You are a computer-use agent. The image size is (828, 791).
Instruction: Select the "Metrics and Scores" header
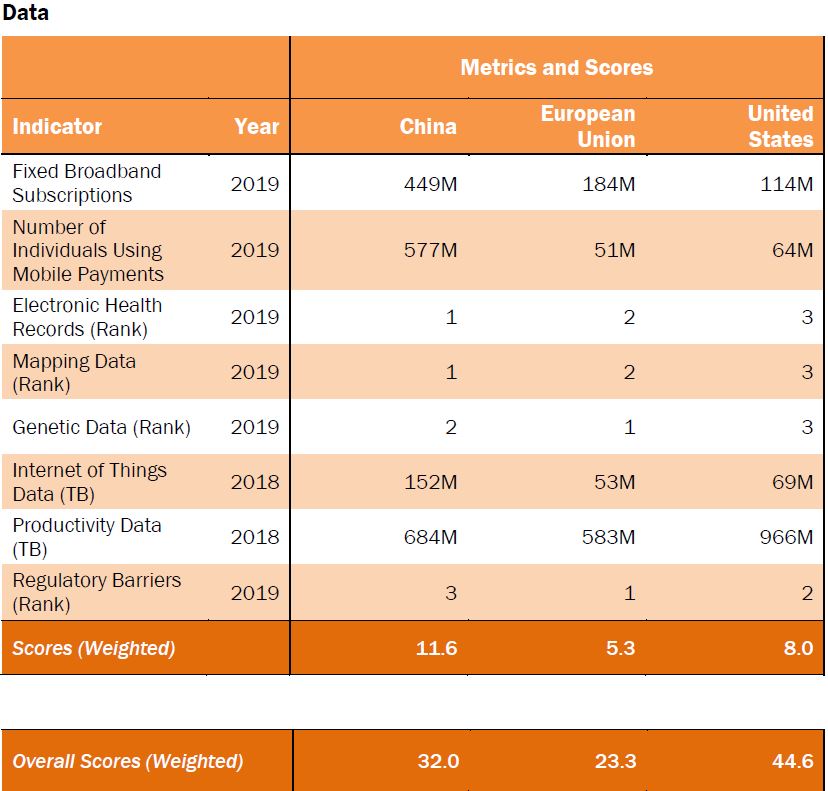pyautogui.click(x=557, y=68)
